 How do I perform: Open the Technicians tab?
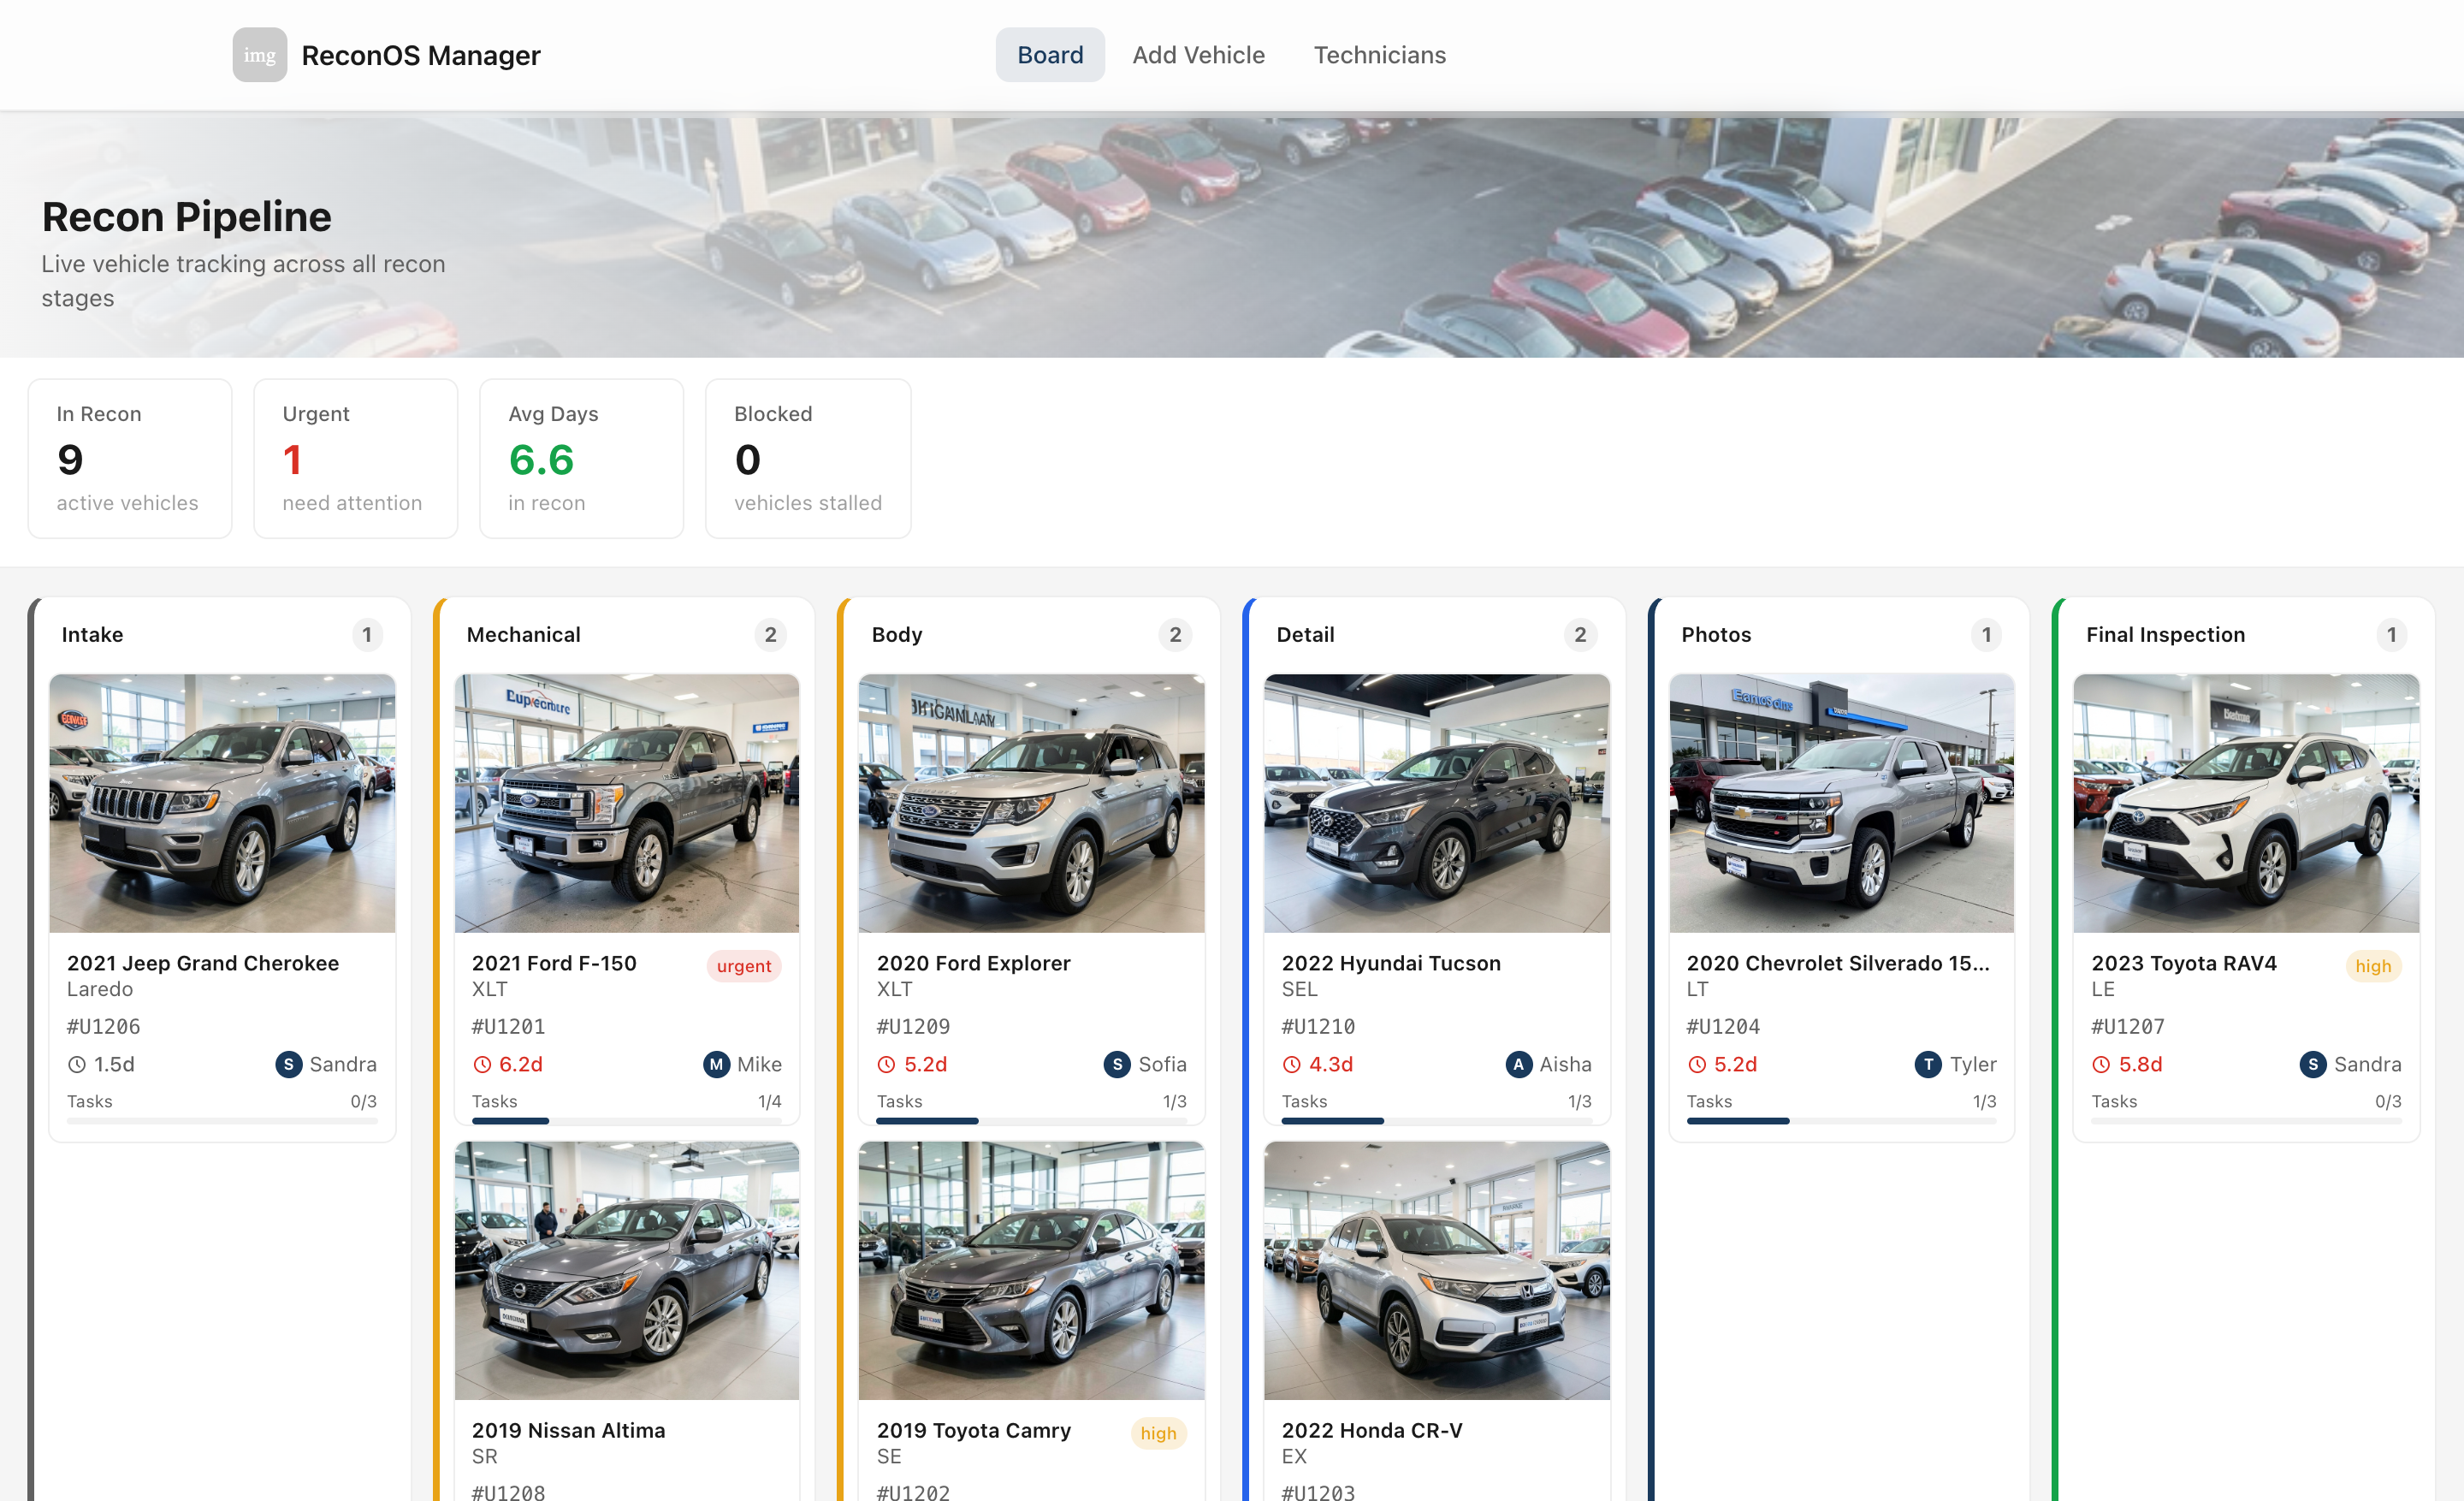(1379, 55)
